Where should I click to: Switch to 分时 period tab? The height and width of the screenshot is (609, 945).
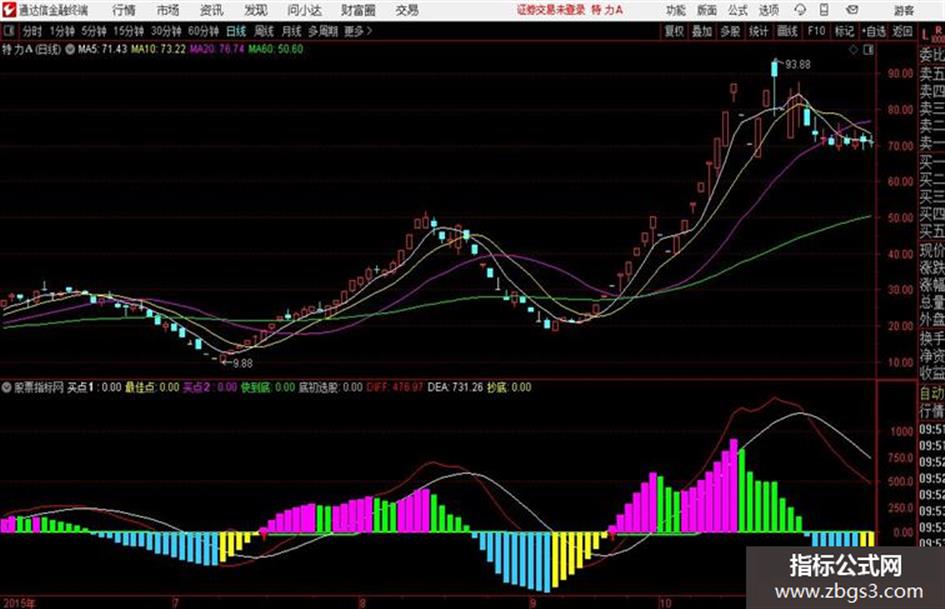pos(32,31)
